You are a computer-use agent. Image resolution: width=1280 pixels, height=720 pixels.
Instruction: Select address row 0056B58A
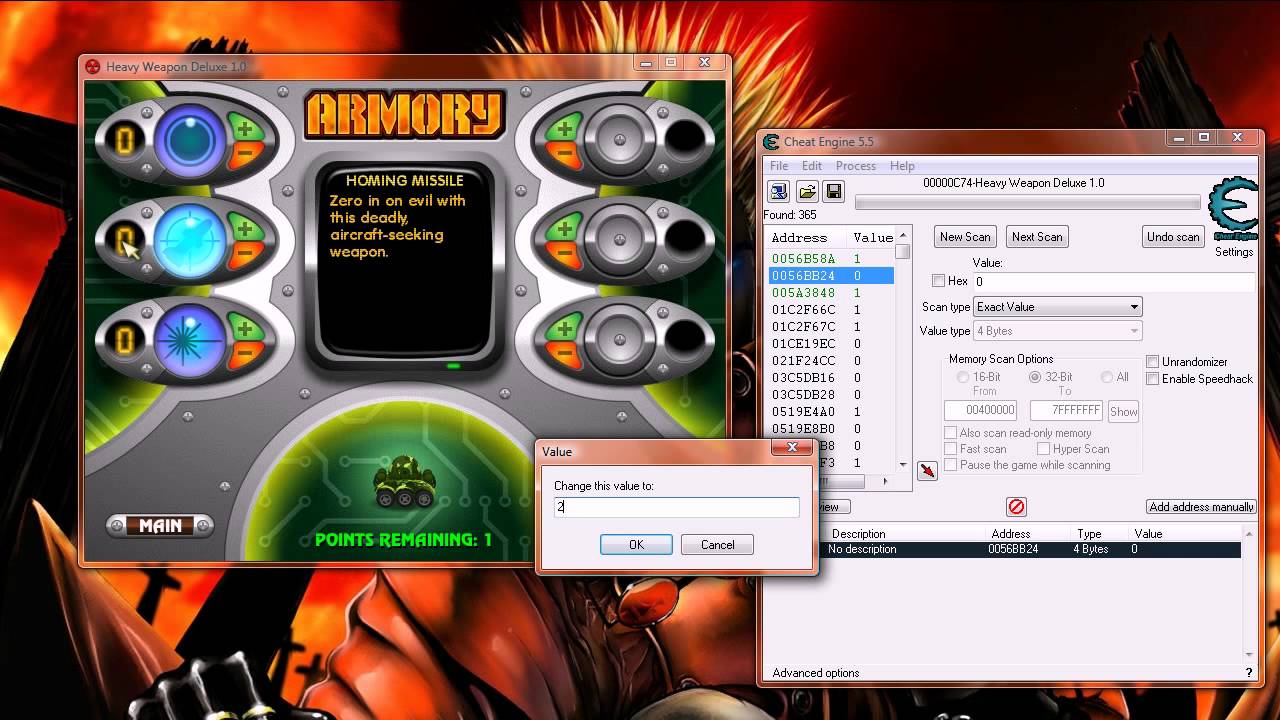(x=830, y=259)
